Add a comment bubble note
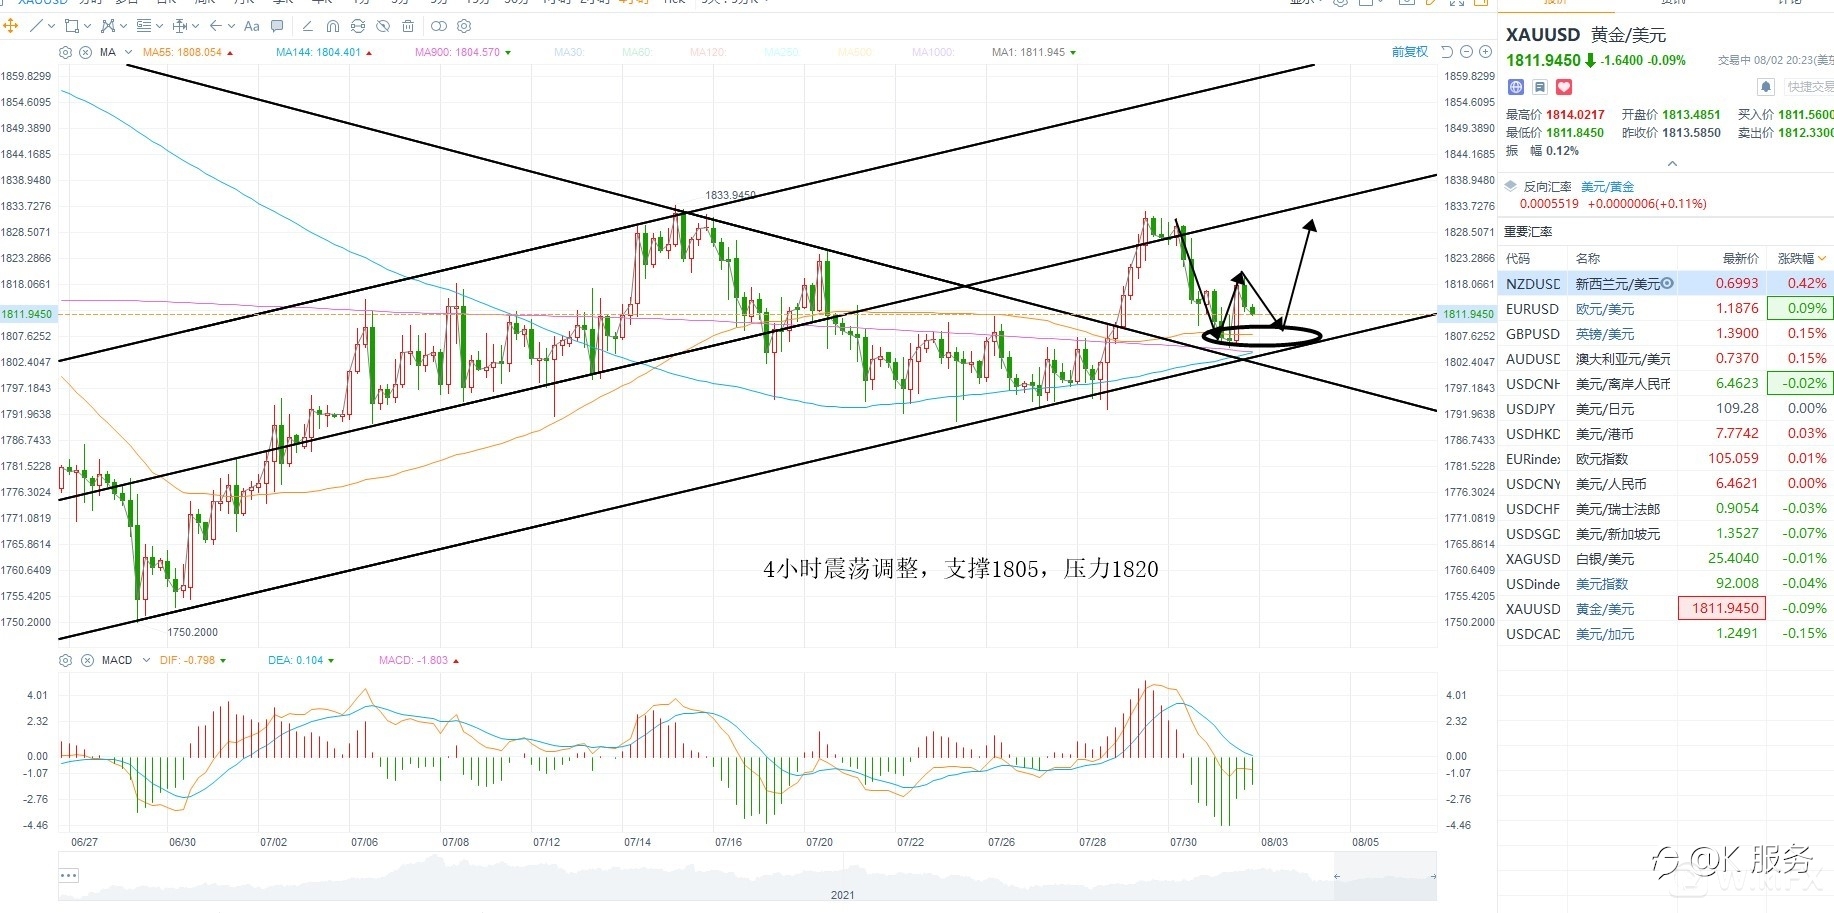Screen dimensions: 1834x913 pos(277,26)
